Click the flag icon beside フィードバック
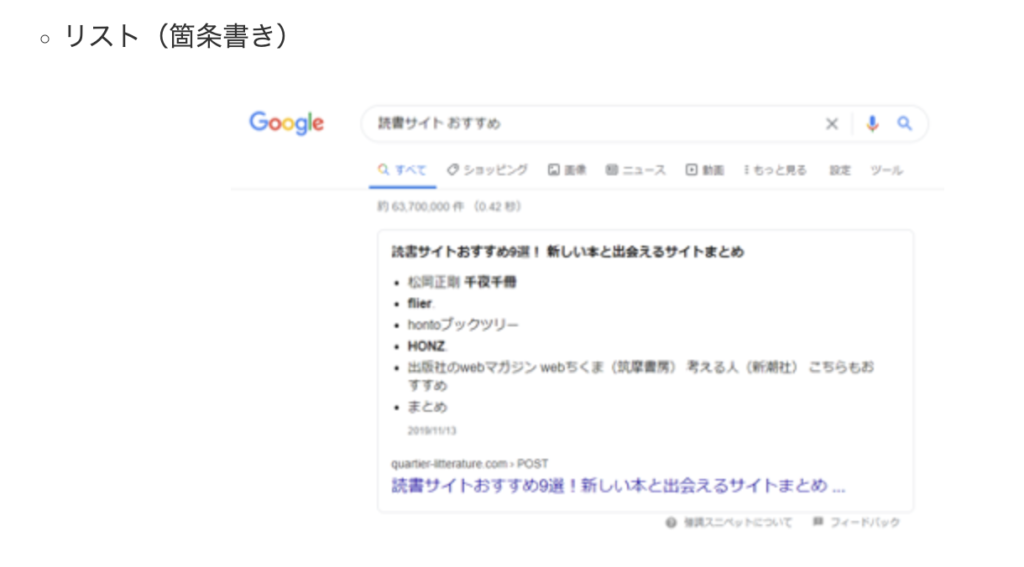 point(818,522)
